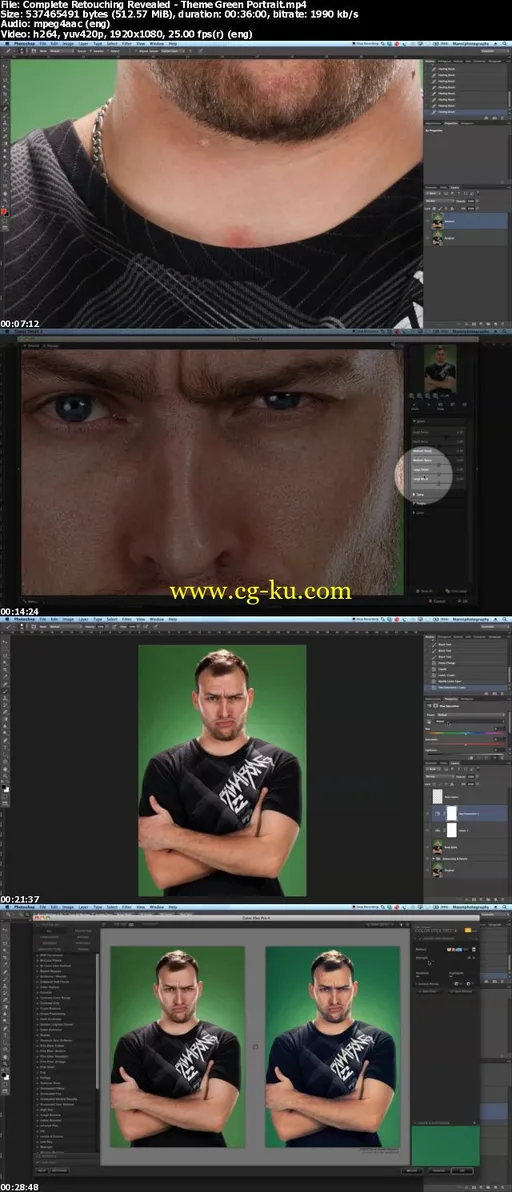Select the Retouch layer in 00:07:12 frame
Viewport: 512px width, 1192px height.
pos(460,221)
